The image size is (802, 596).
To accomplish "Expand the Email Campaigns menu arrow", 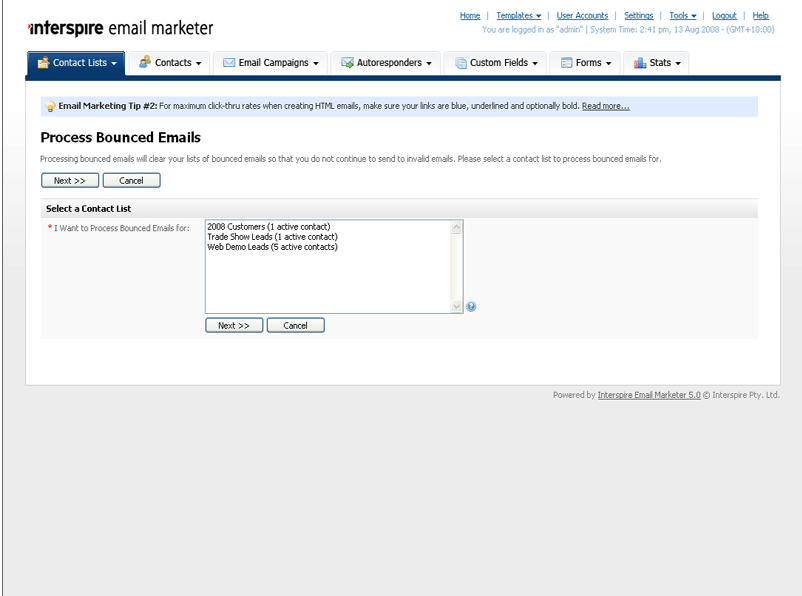I will coord(316,63).
